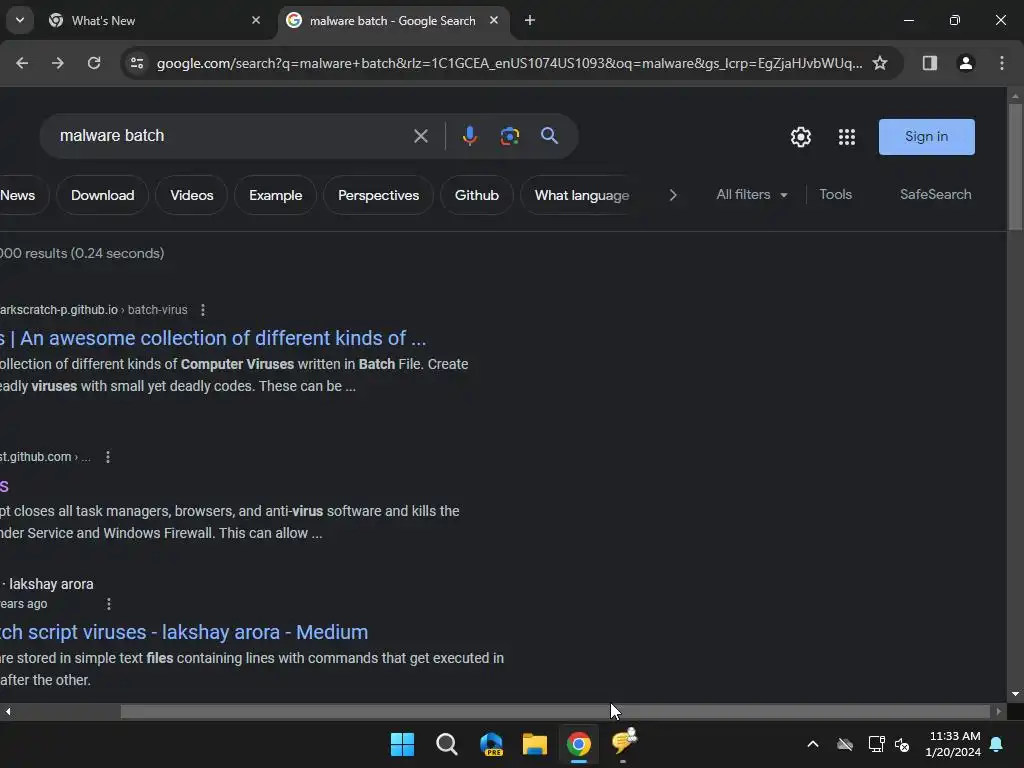Bookmark this page with the star

(x=880, y=63)
